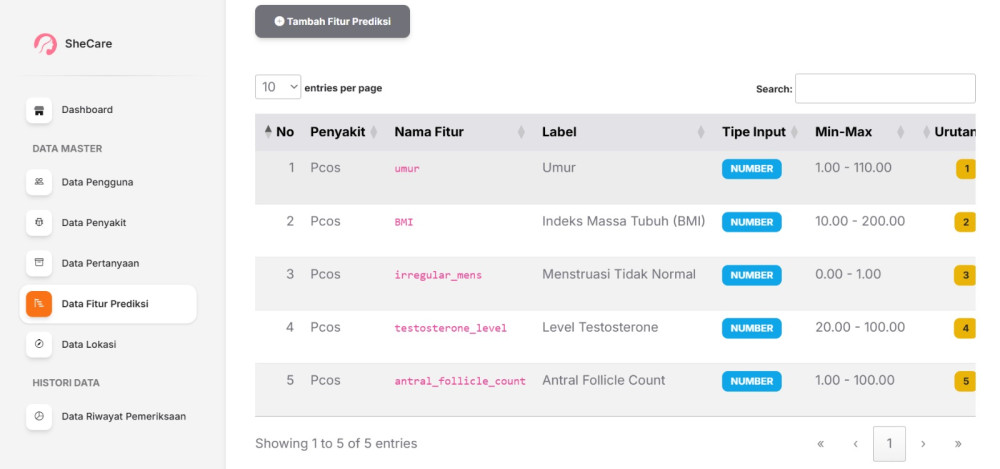Click the Data Pengguna users icon
This screenshot has width=1000, height=469.
pos(39,182)
